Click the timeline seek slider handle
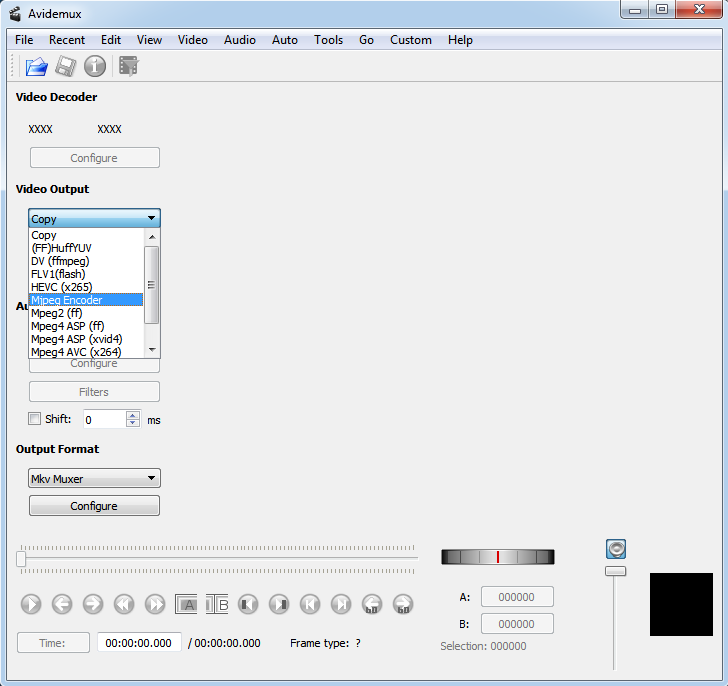 coord(21,559)
